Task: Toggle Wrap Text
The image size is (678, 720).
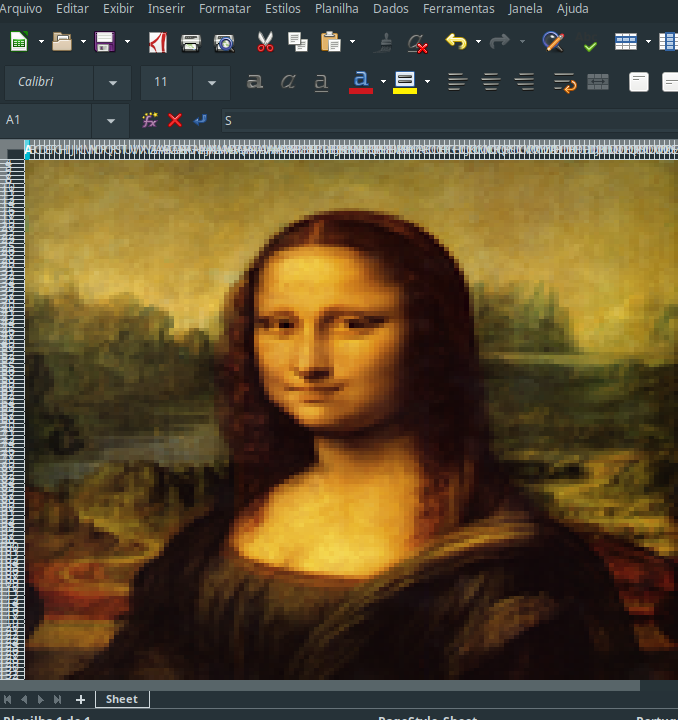Action: [x=565, y=83]
